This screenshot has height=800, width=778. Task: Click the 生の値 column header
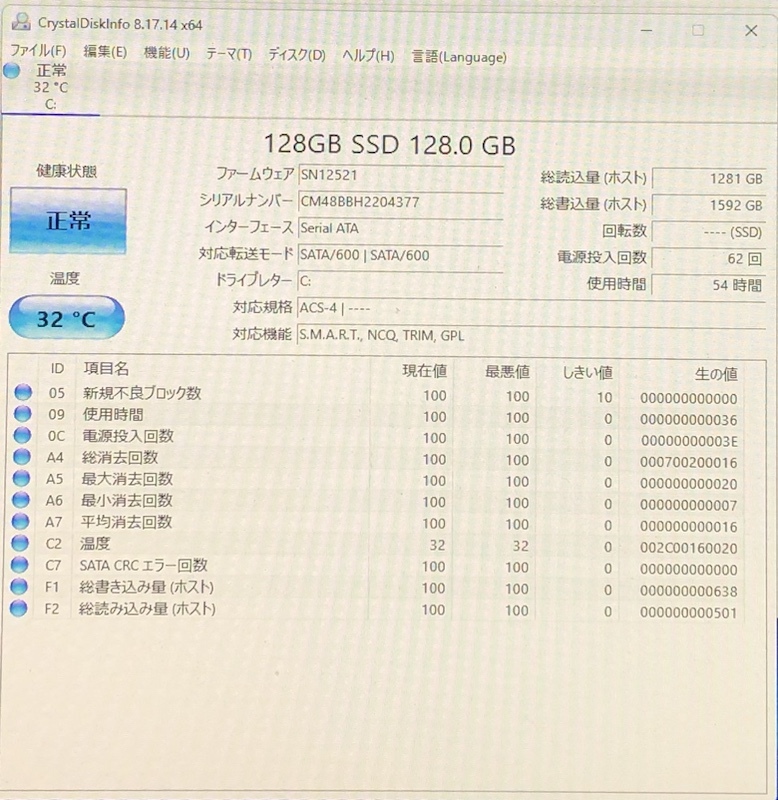click(x=716, y=374)
